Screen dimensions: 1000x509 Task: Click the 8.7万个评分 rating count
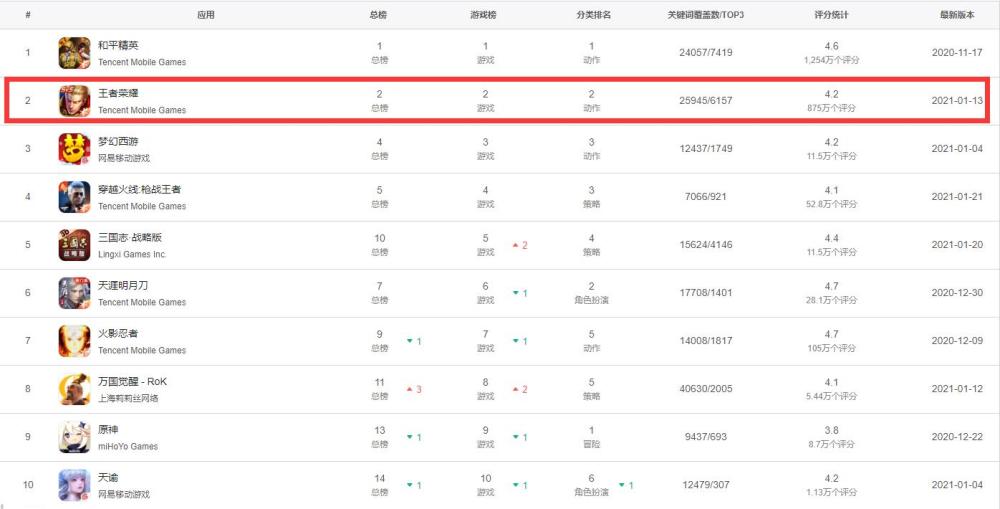831,445
